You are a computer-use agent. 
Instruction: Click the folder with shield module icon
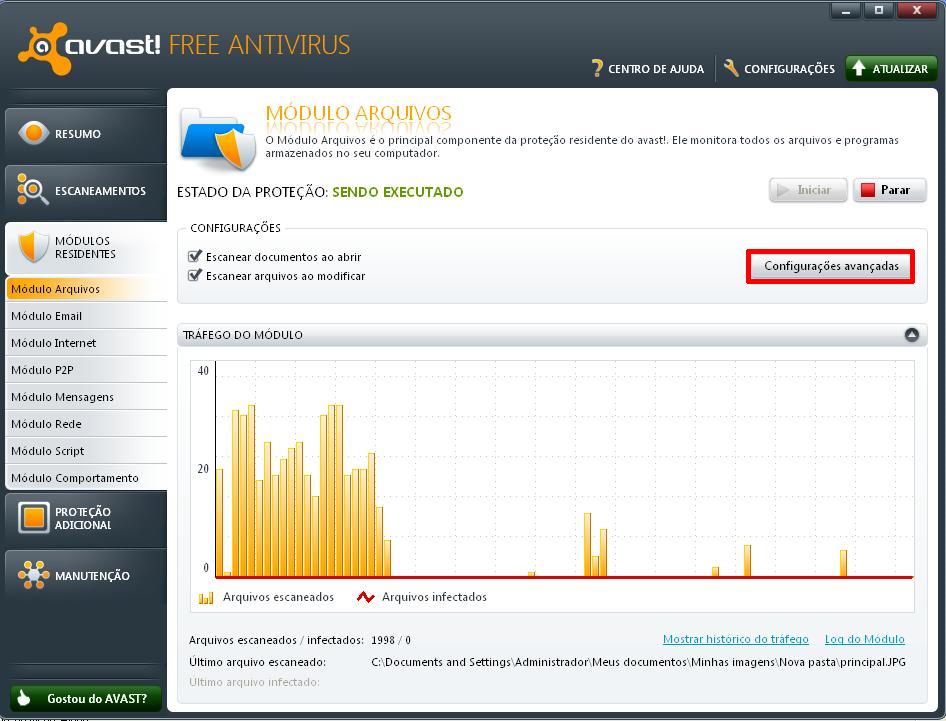click(x=218, y=138)
